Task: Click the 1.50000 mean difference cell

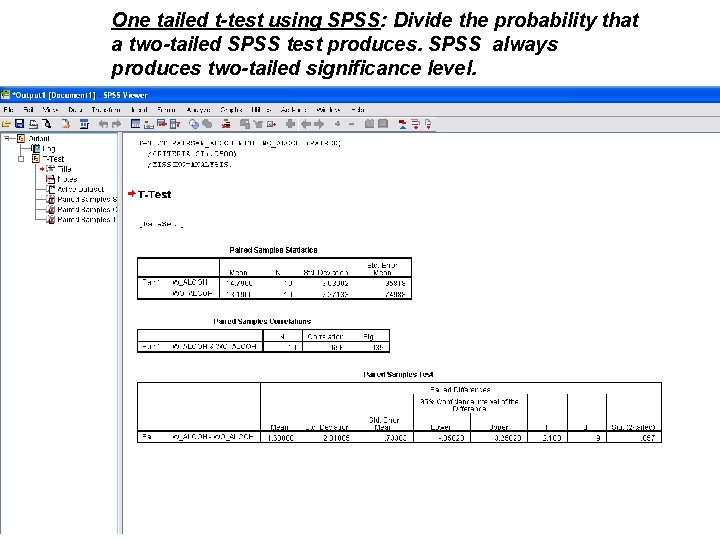Action: coord(280,438)
